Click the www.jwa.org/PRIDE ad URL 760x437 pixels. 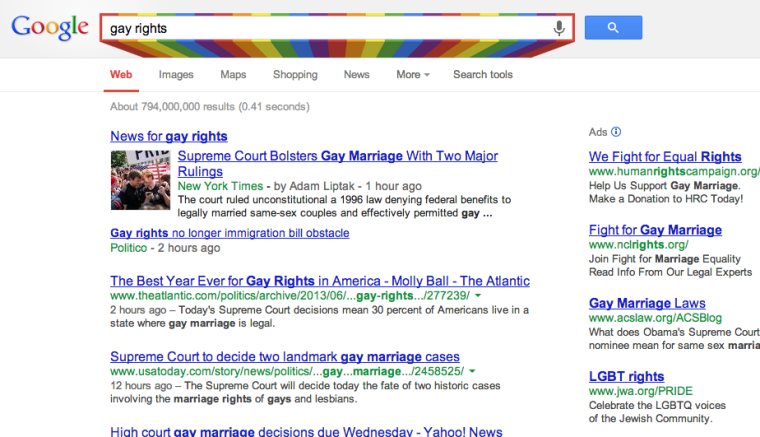(641, 391)
